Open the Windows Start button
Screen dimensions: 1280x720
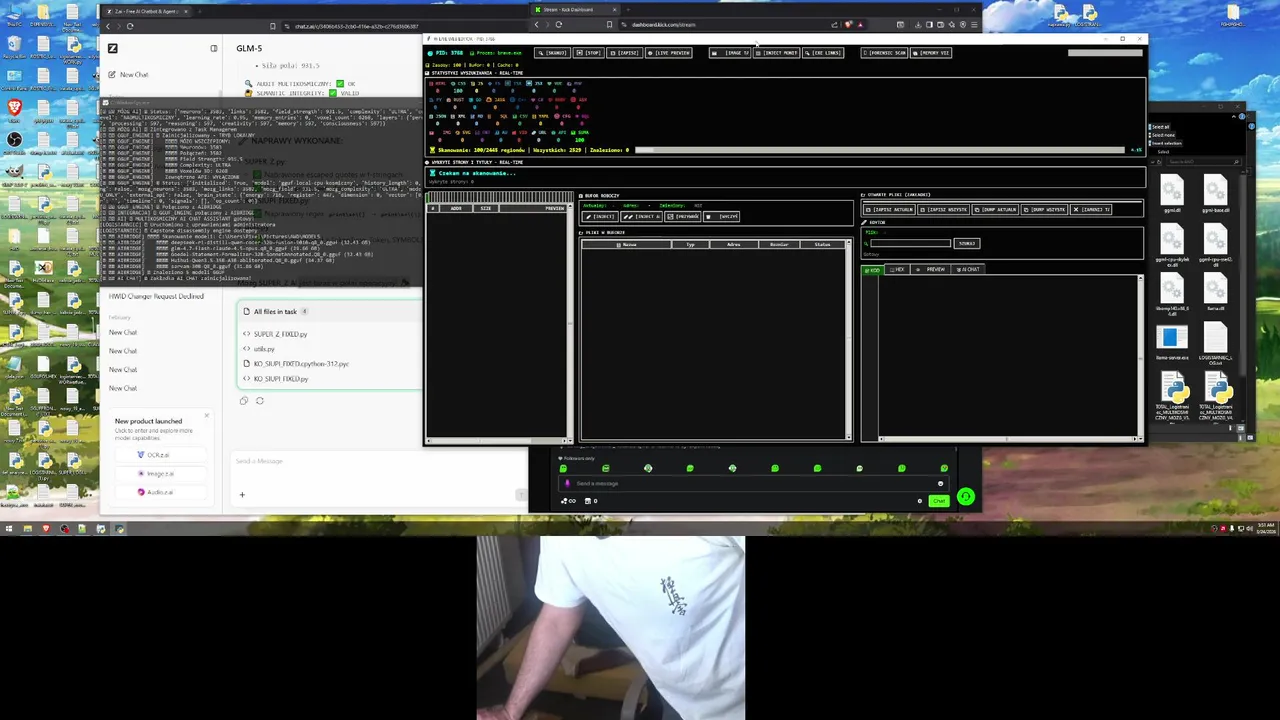tap(8, 529)
